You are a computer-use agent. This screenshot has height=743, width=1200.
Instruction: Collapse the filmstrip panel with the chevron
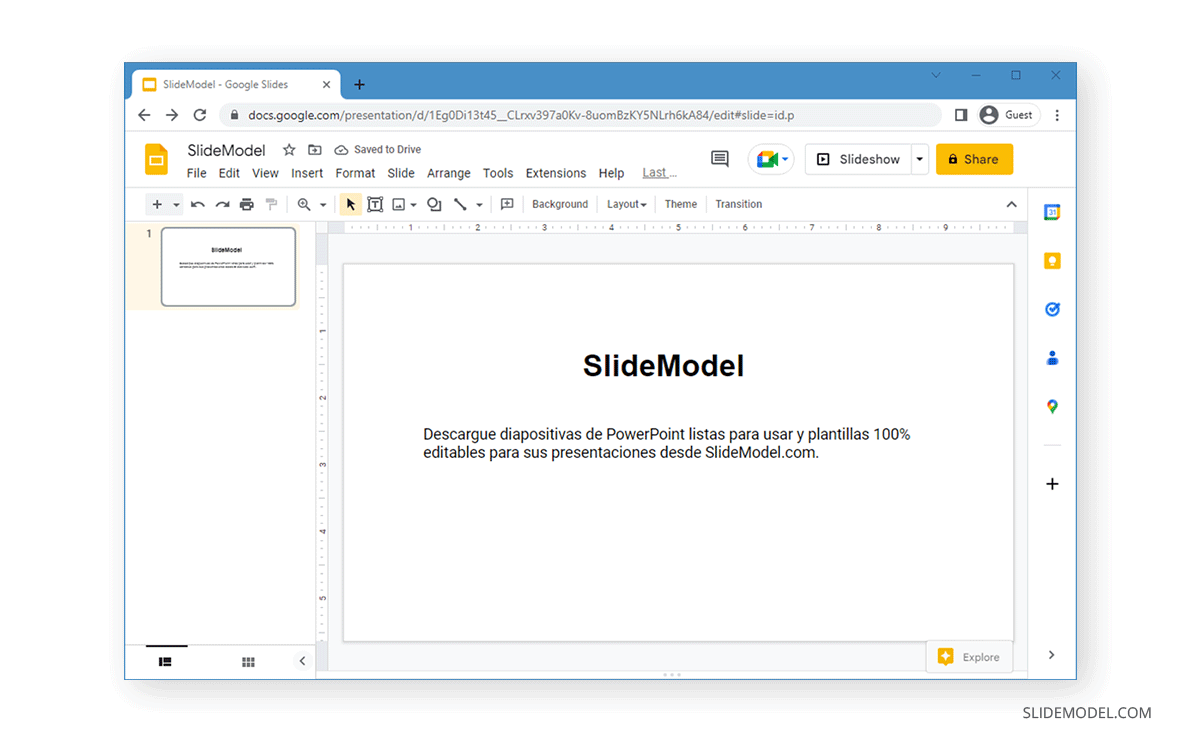(x=302, y=661)
